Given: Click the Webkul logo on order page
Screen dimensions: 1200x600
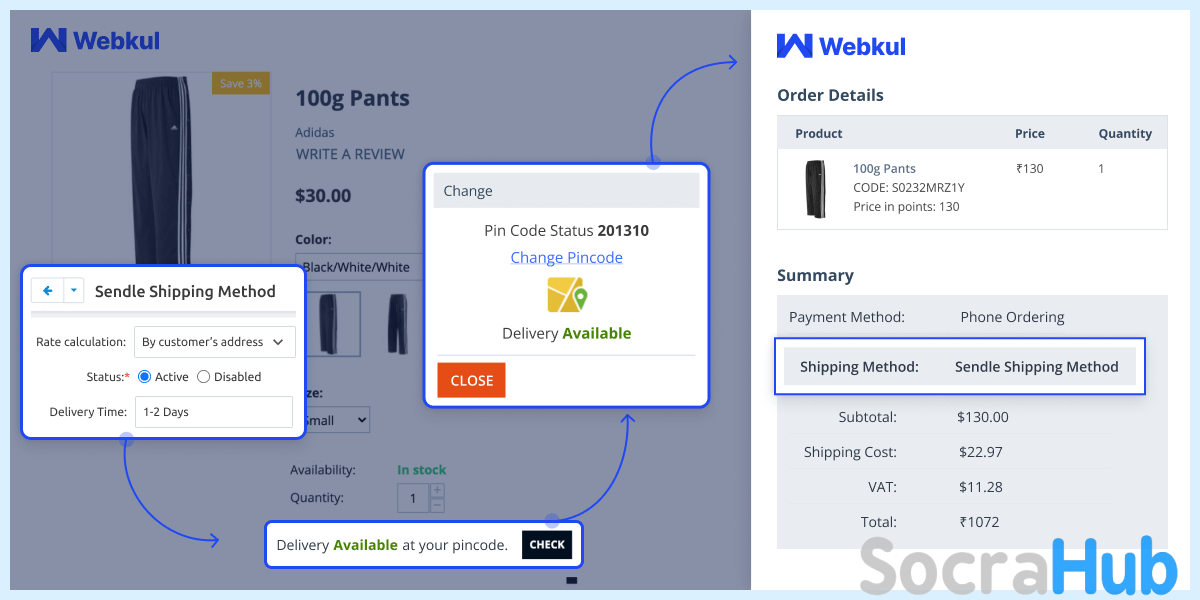Looking at the screenshot, I should pos(841,45).
